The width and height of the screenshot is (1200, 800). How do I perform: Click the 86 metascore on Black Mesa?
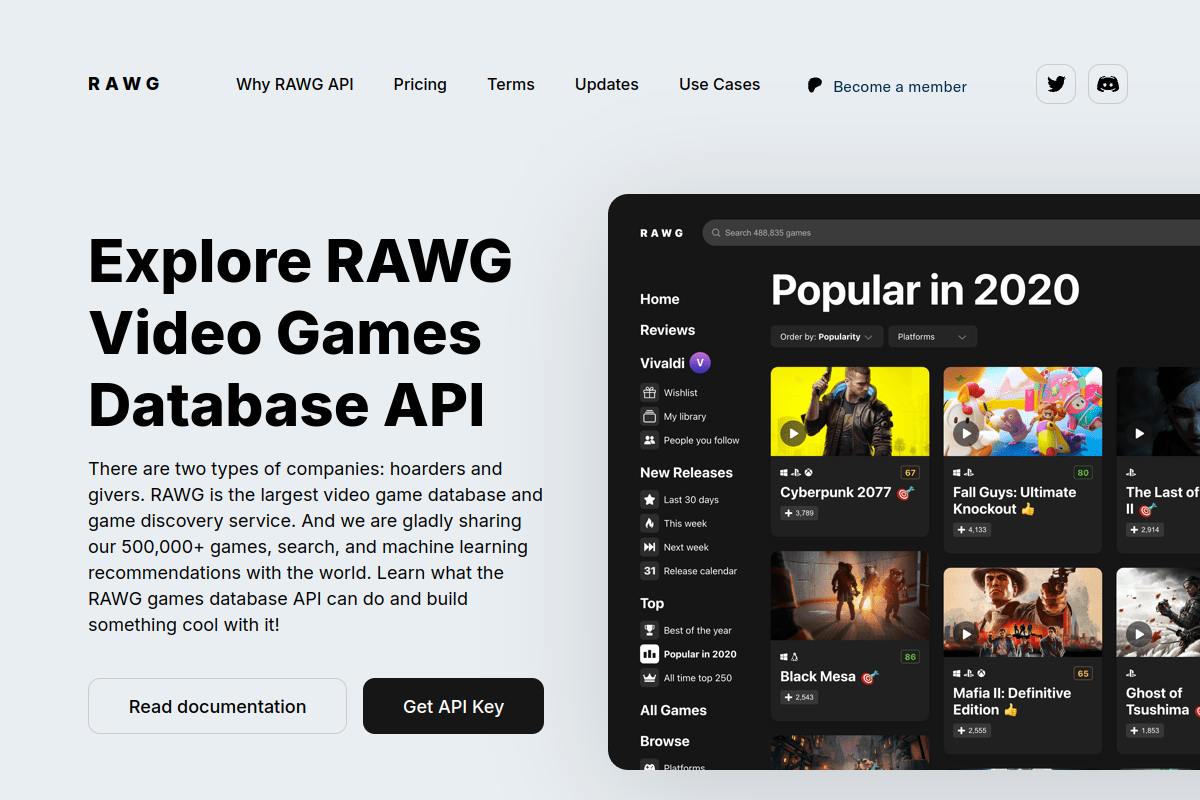(x=910, y=657)
